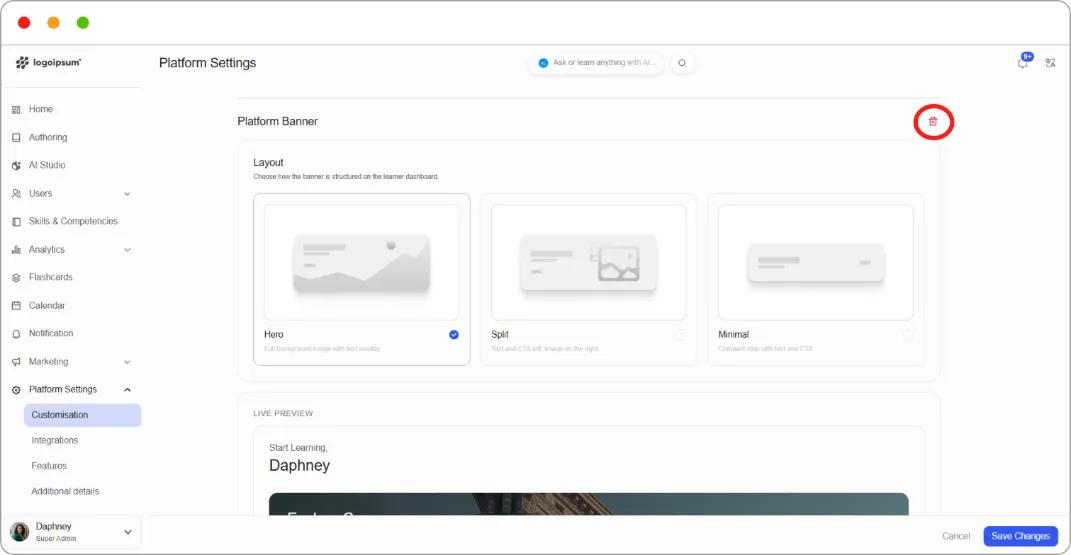The width and height of the screenshot is (1071, 555).
Task: Click the Analytics sidebar label
Action: coord(46,249)
